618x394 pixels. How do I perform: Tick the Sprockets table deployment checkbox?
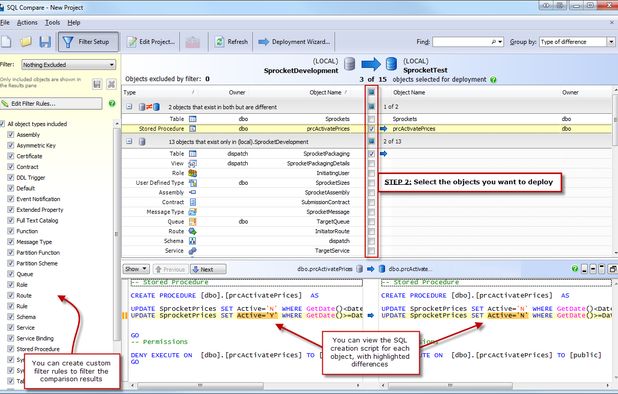pos(371,119)
